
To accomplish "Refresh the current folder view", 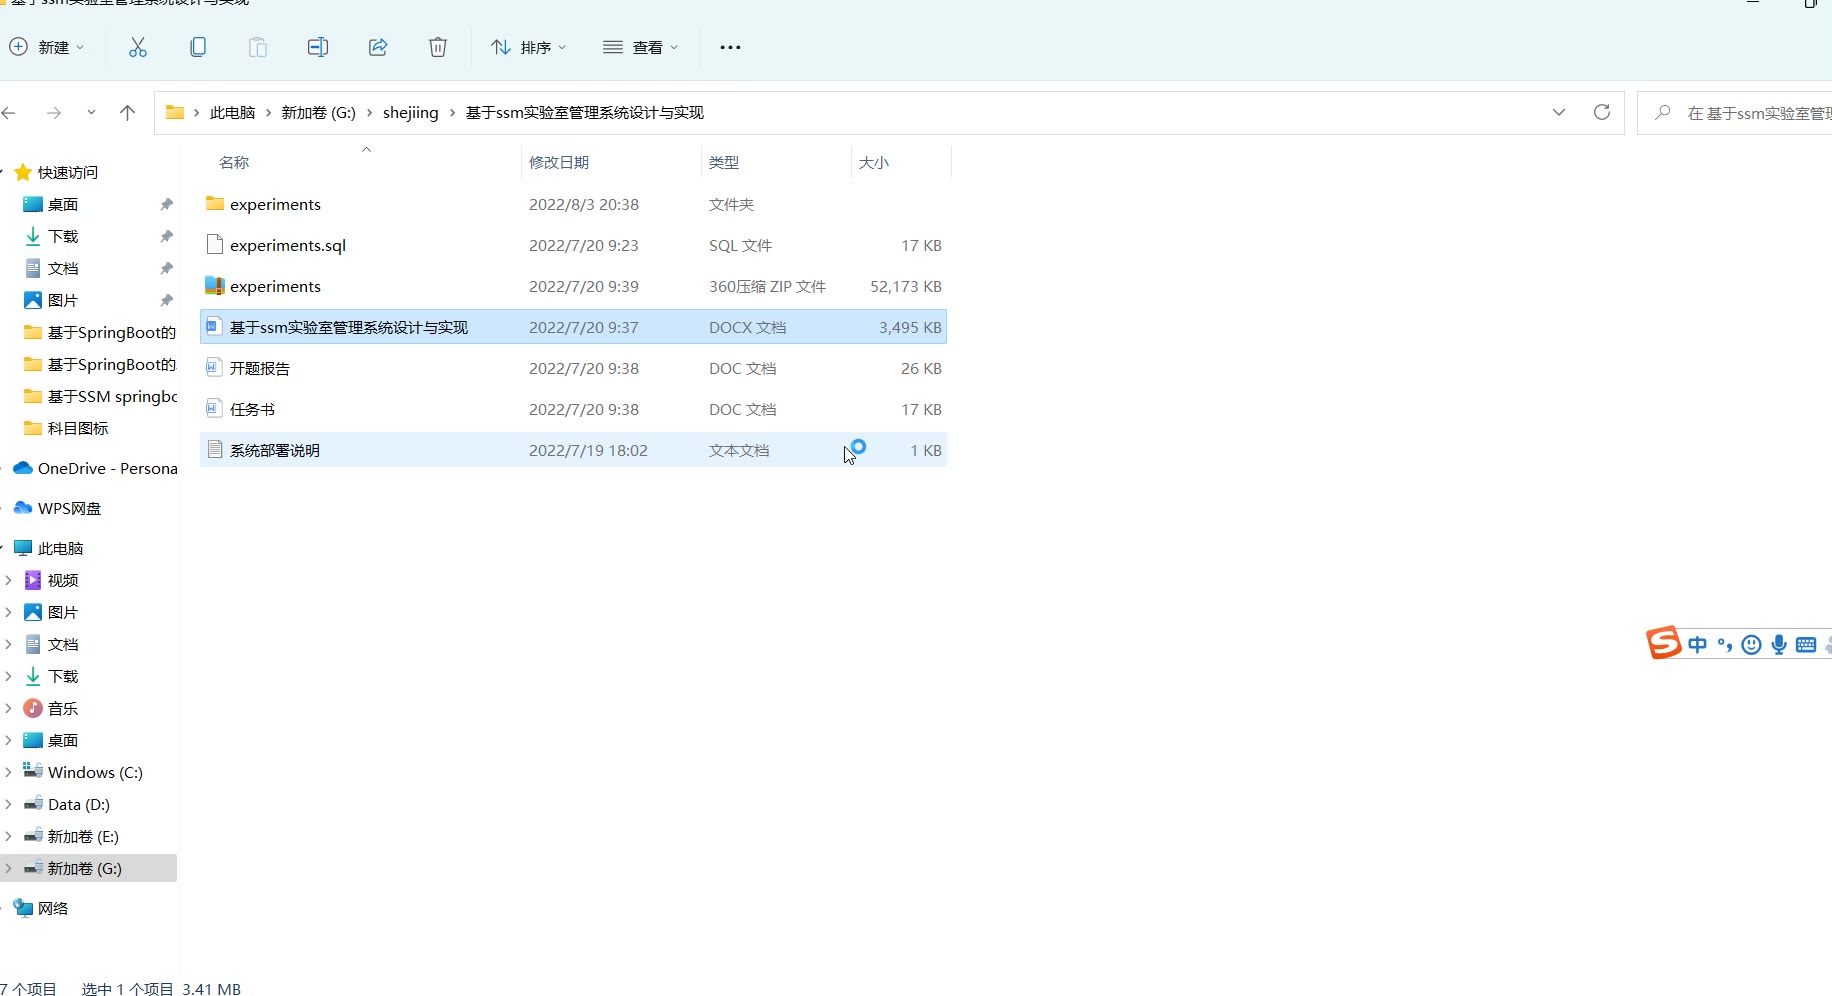I will point(1601,112).
